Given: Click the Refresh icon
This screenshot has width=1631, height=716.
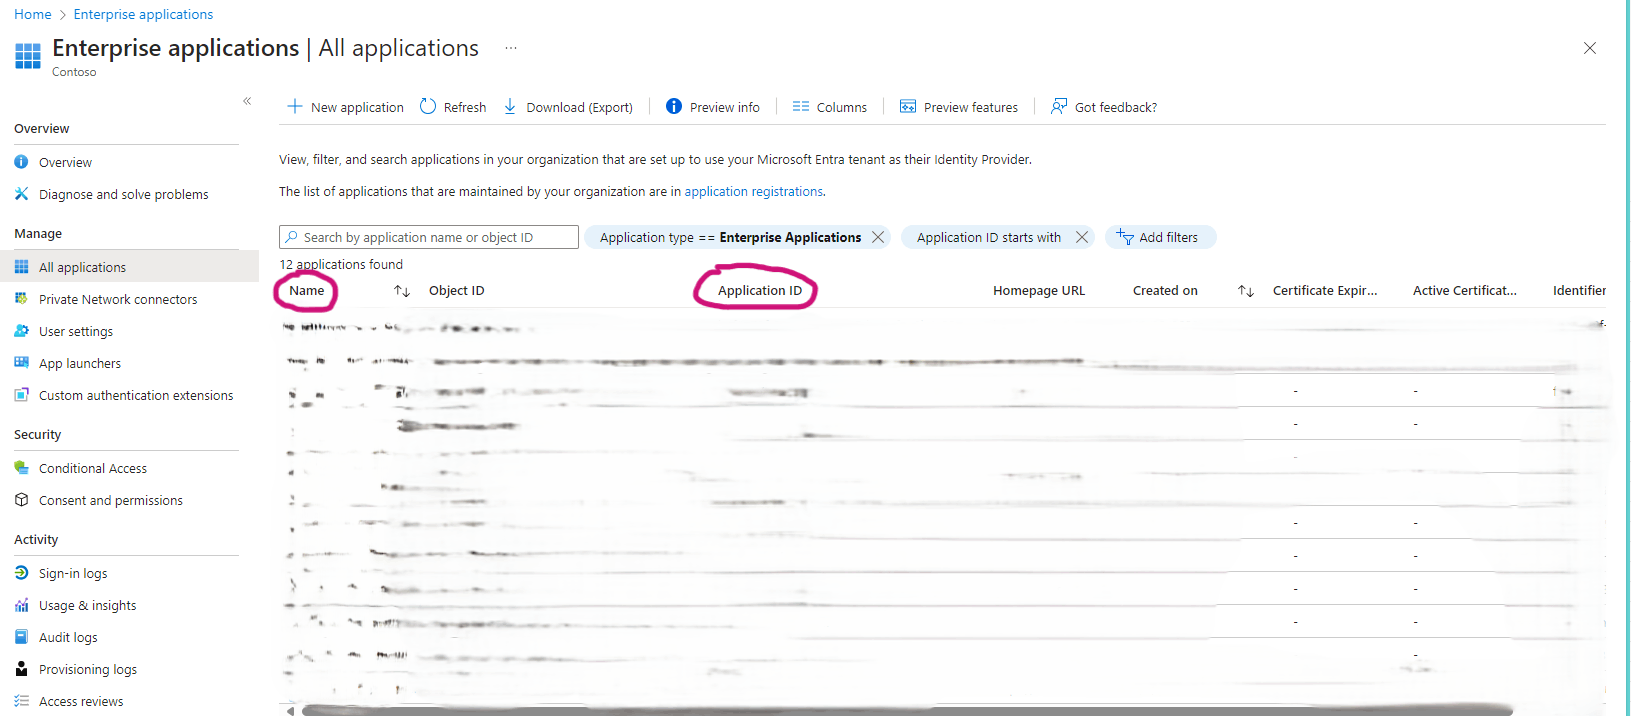Looking at the screenshot, I should (x=428, y=106).
